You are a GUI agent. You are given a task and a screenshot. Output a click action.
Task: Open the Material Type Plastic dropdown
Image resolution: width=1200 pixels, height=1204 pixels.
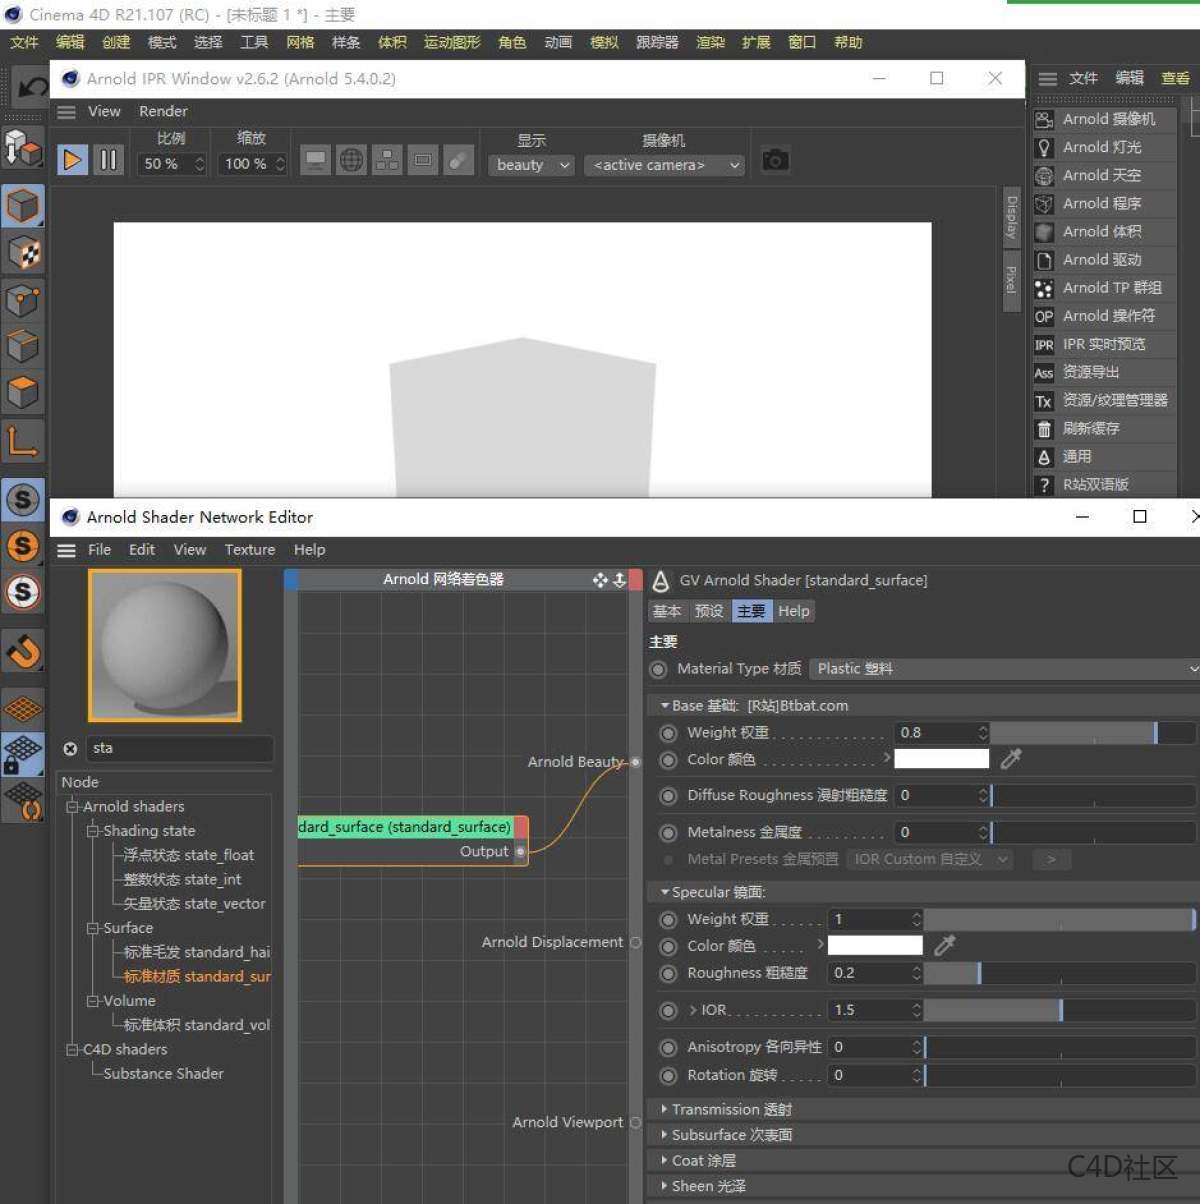1004,669
